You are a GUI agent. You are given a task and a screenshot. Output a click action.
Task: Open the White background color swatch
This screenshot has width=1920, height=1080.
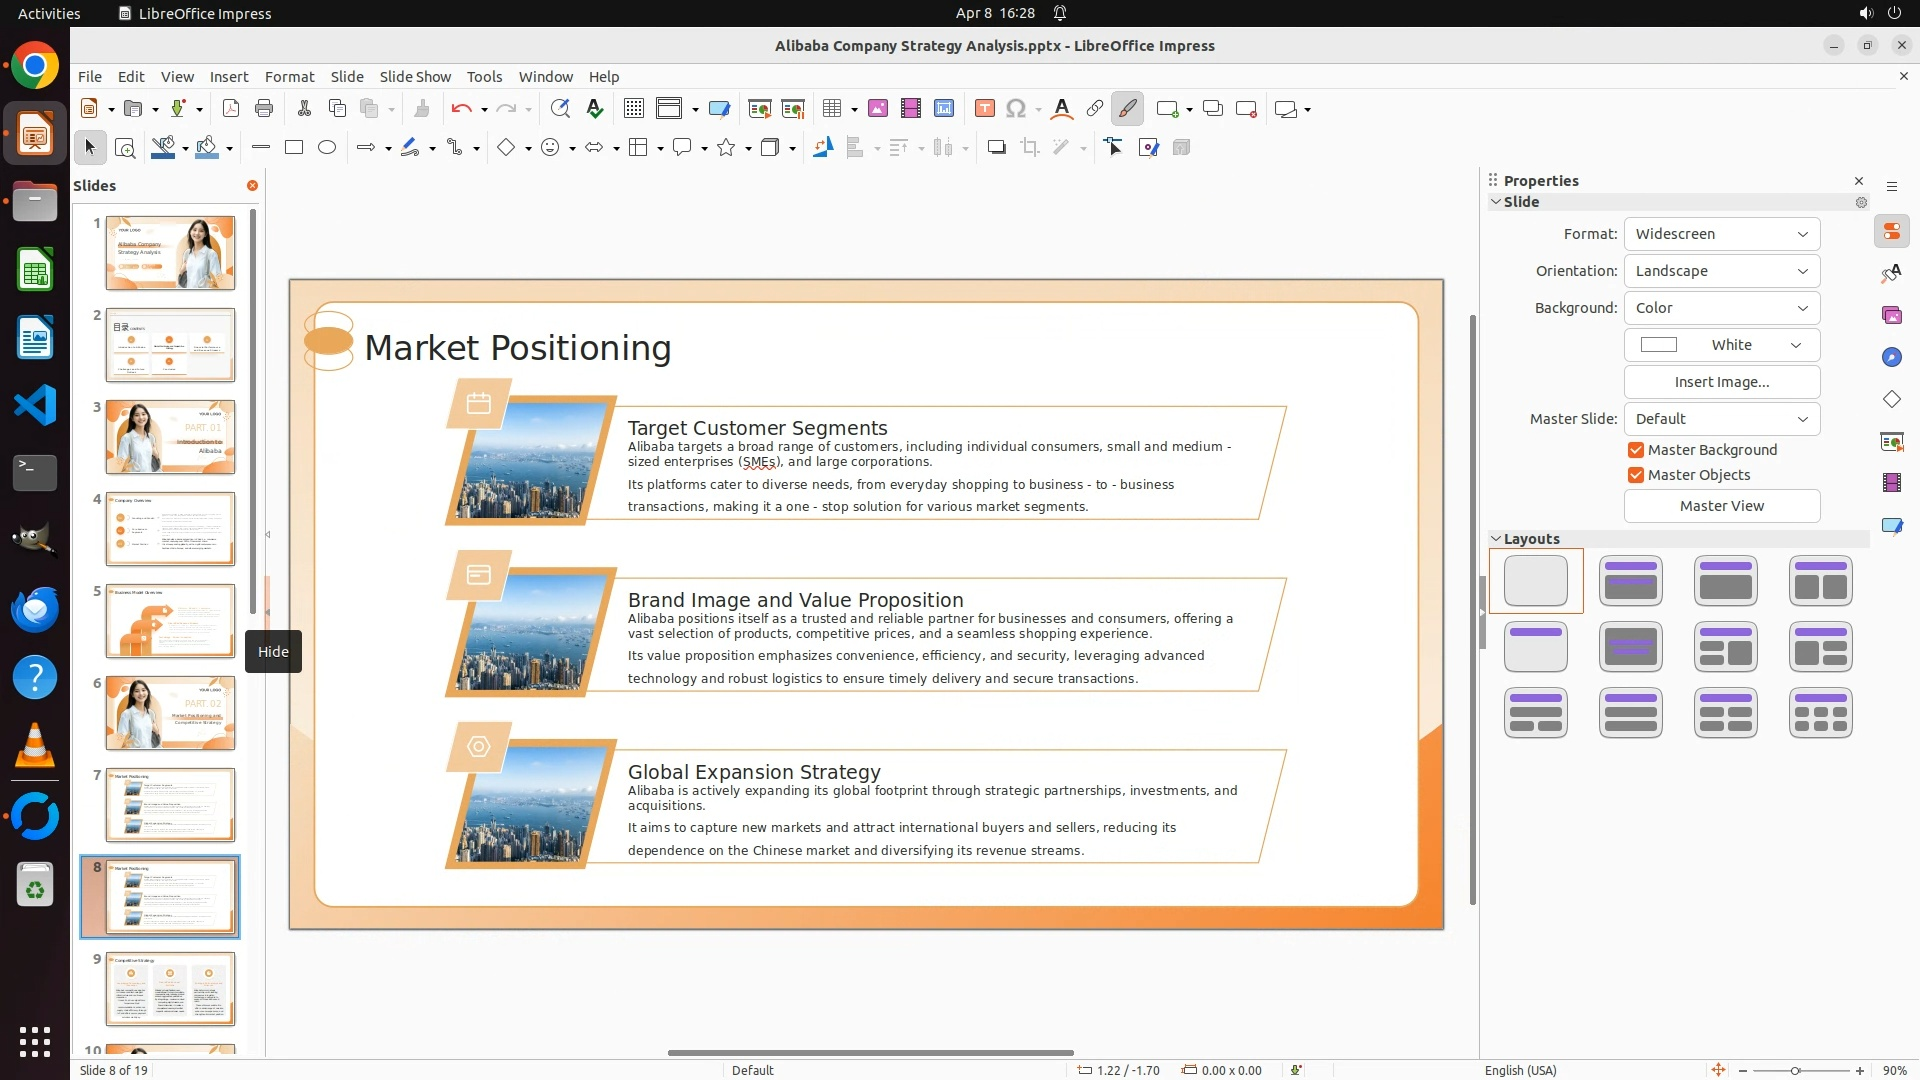point(1721,345)
